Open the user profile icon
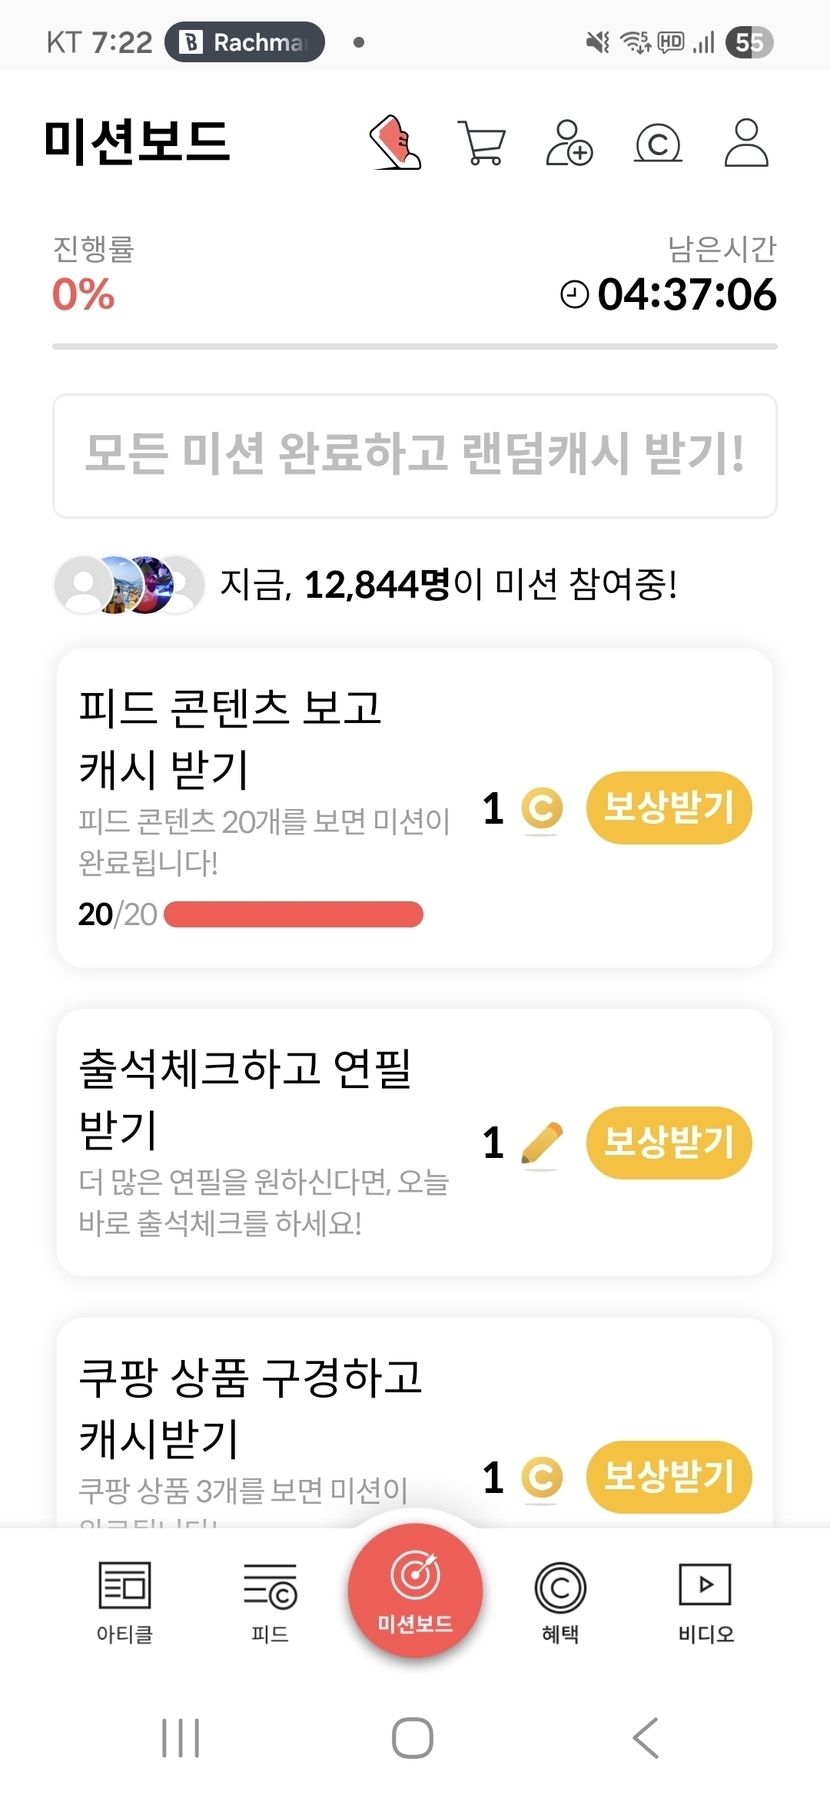Image resolution: width=830 pixels, height=1798 pixels. pos(746,143)
